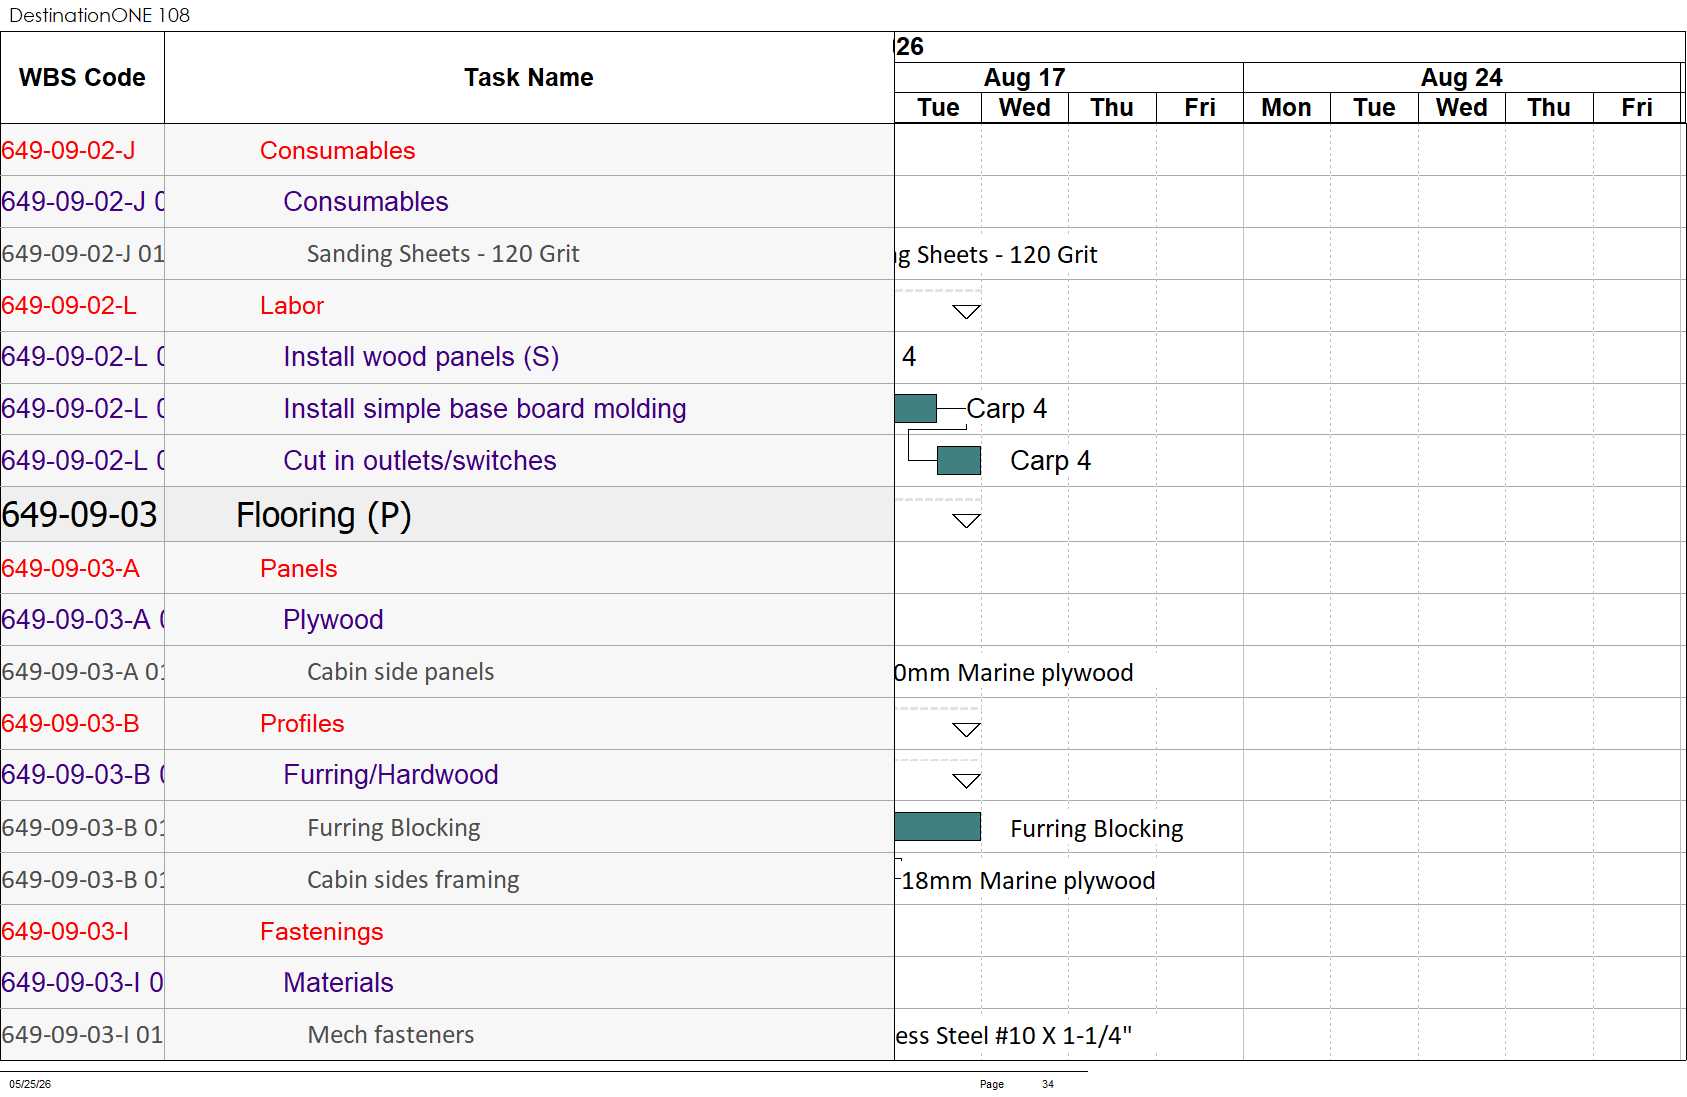Viewport: 1687px width, 1097px height.
Task: Select the Panels task row
Action: click(447, 568)
